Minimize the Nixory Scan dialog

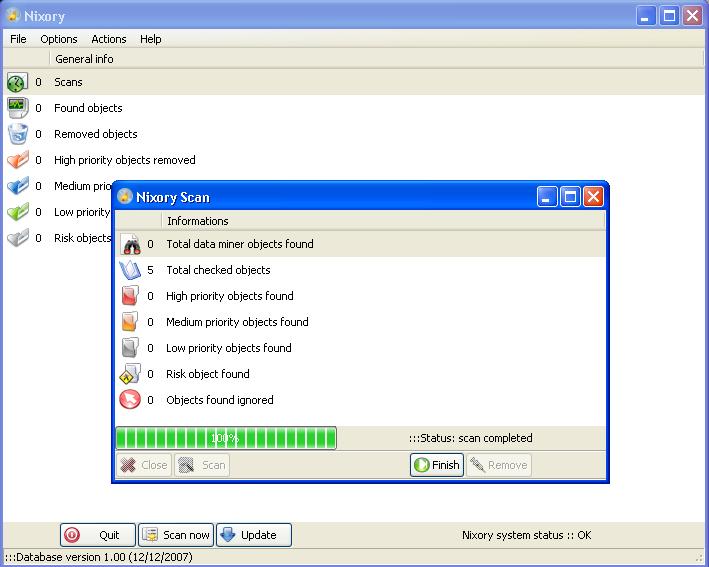[x=547, y=197]
